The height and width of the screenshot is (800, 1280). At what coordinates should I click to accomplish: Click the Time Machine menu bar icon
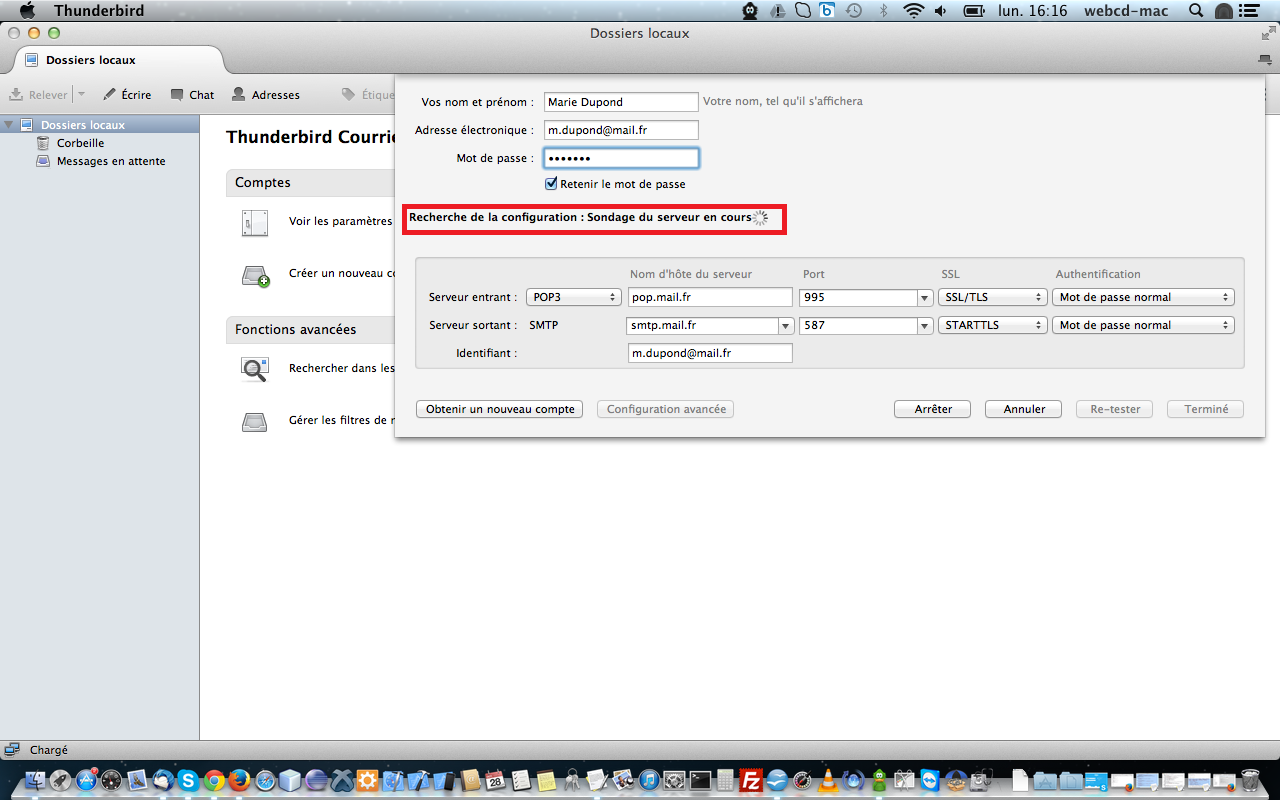(x=854, y=11)
